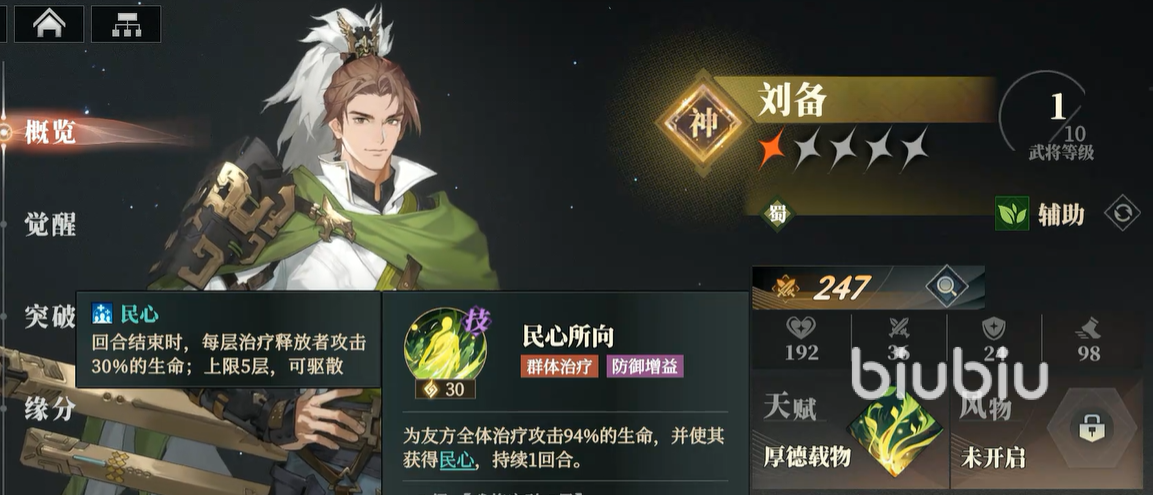Image resolution: width=1153 pixels, height=495 pixels.
Task: Click the green leaf 辅助 role icon
Action: click(x=1012, y=214)
